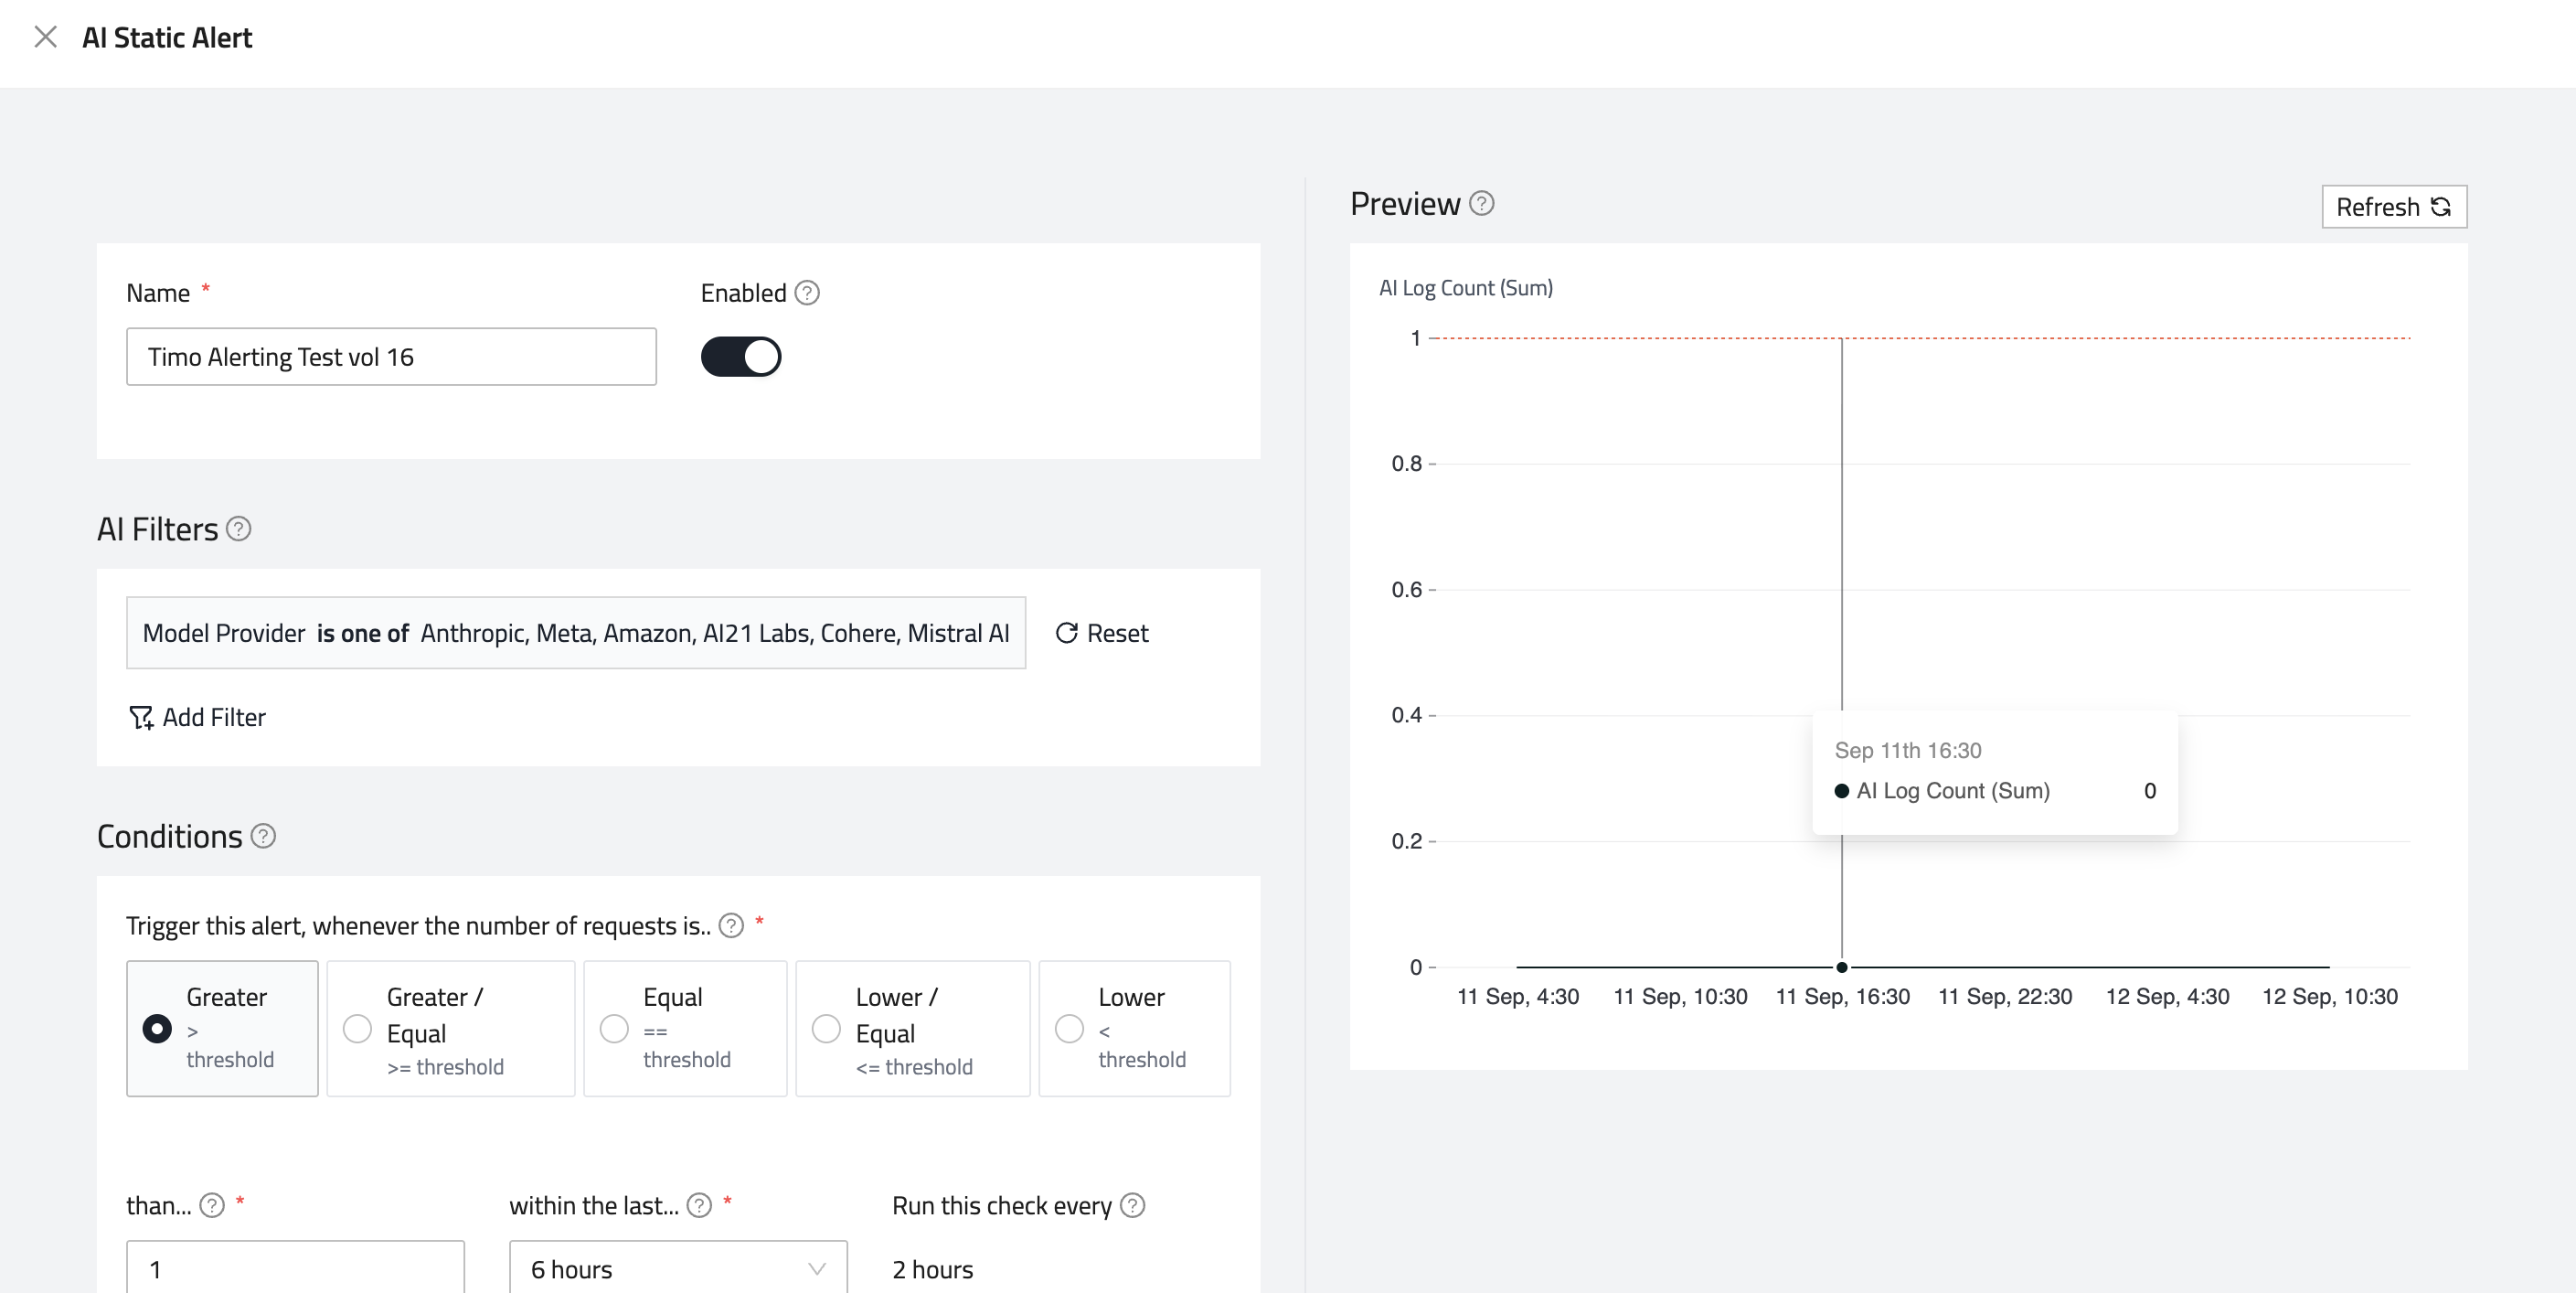Click help icon next to trigger condition label

(x=731, y=925)
